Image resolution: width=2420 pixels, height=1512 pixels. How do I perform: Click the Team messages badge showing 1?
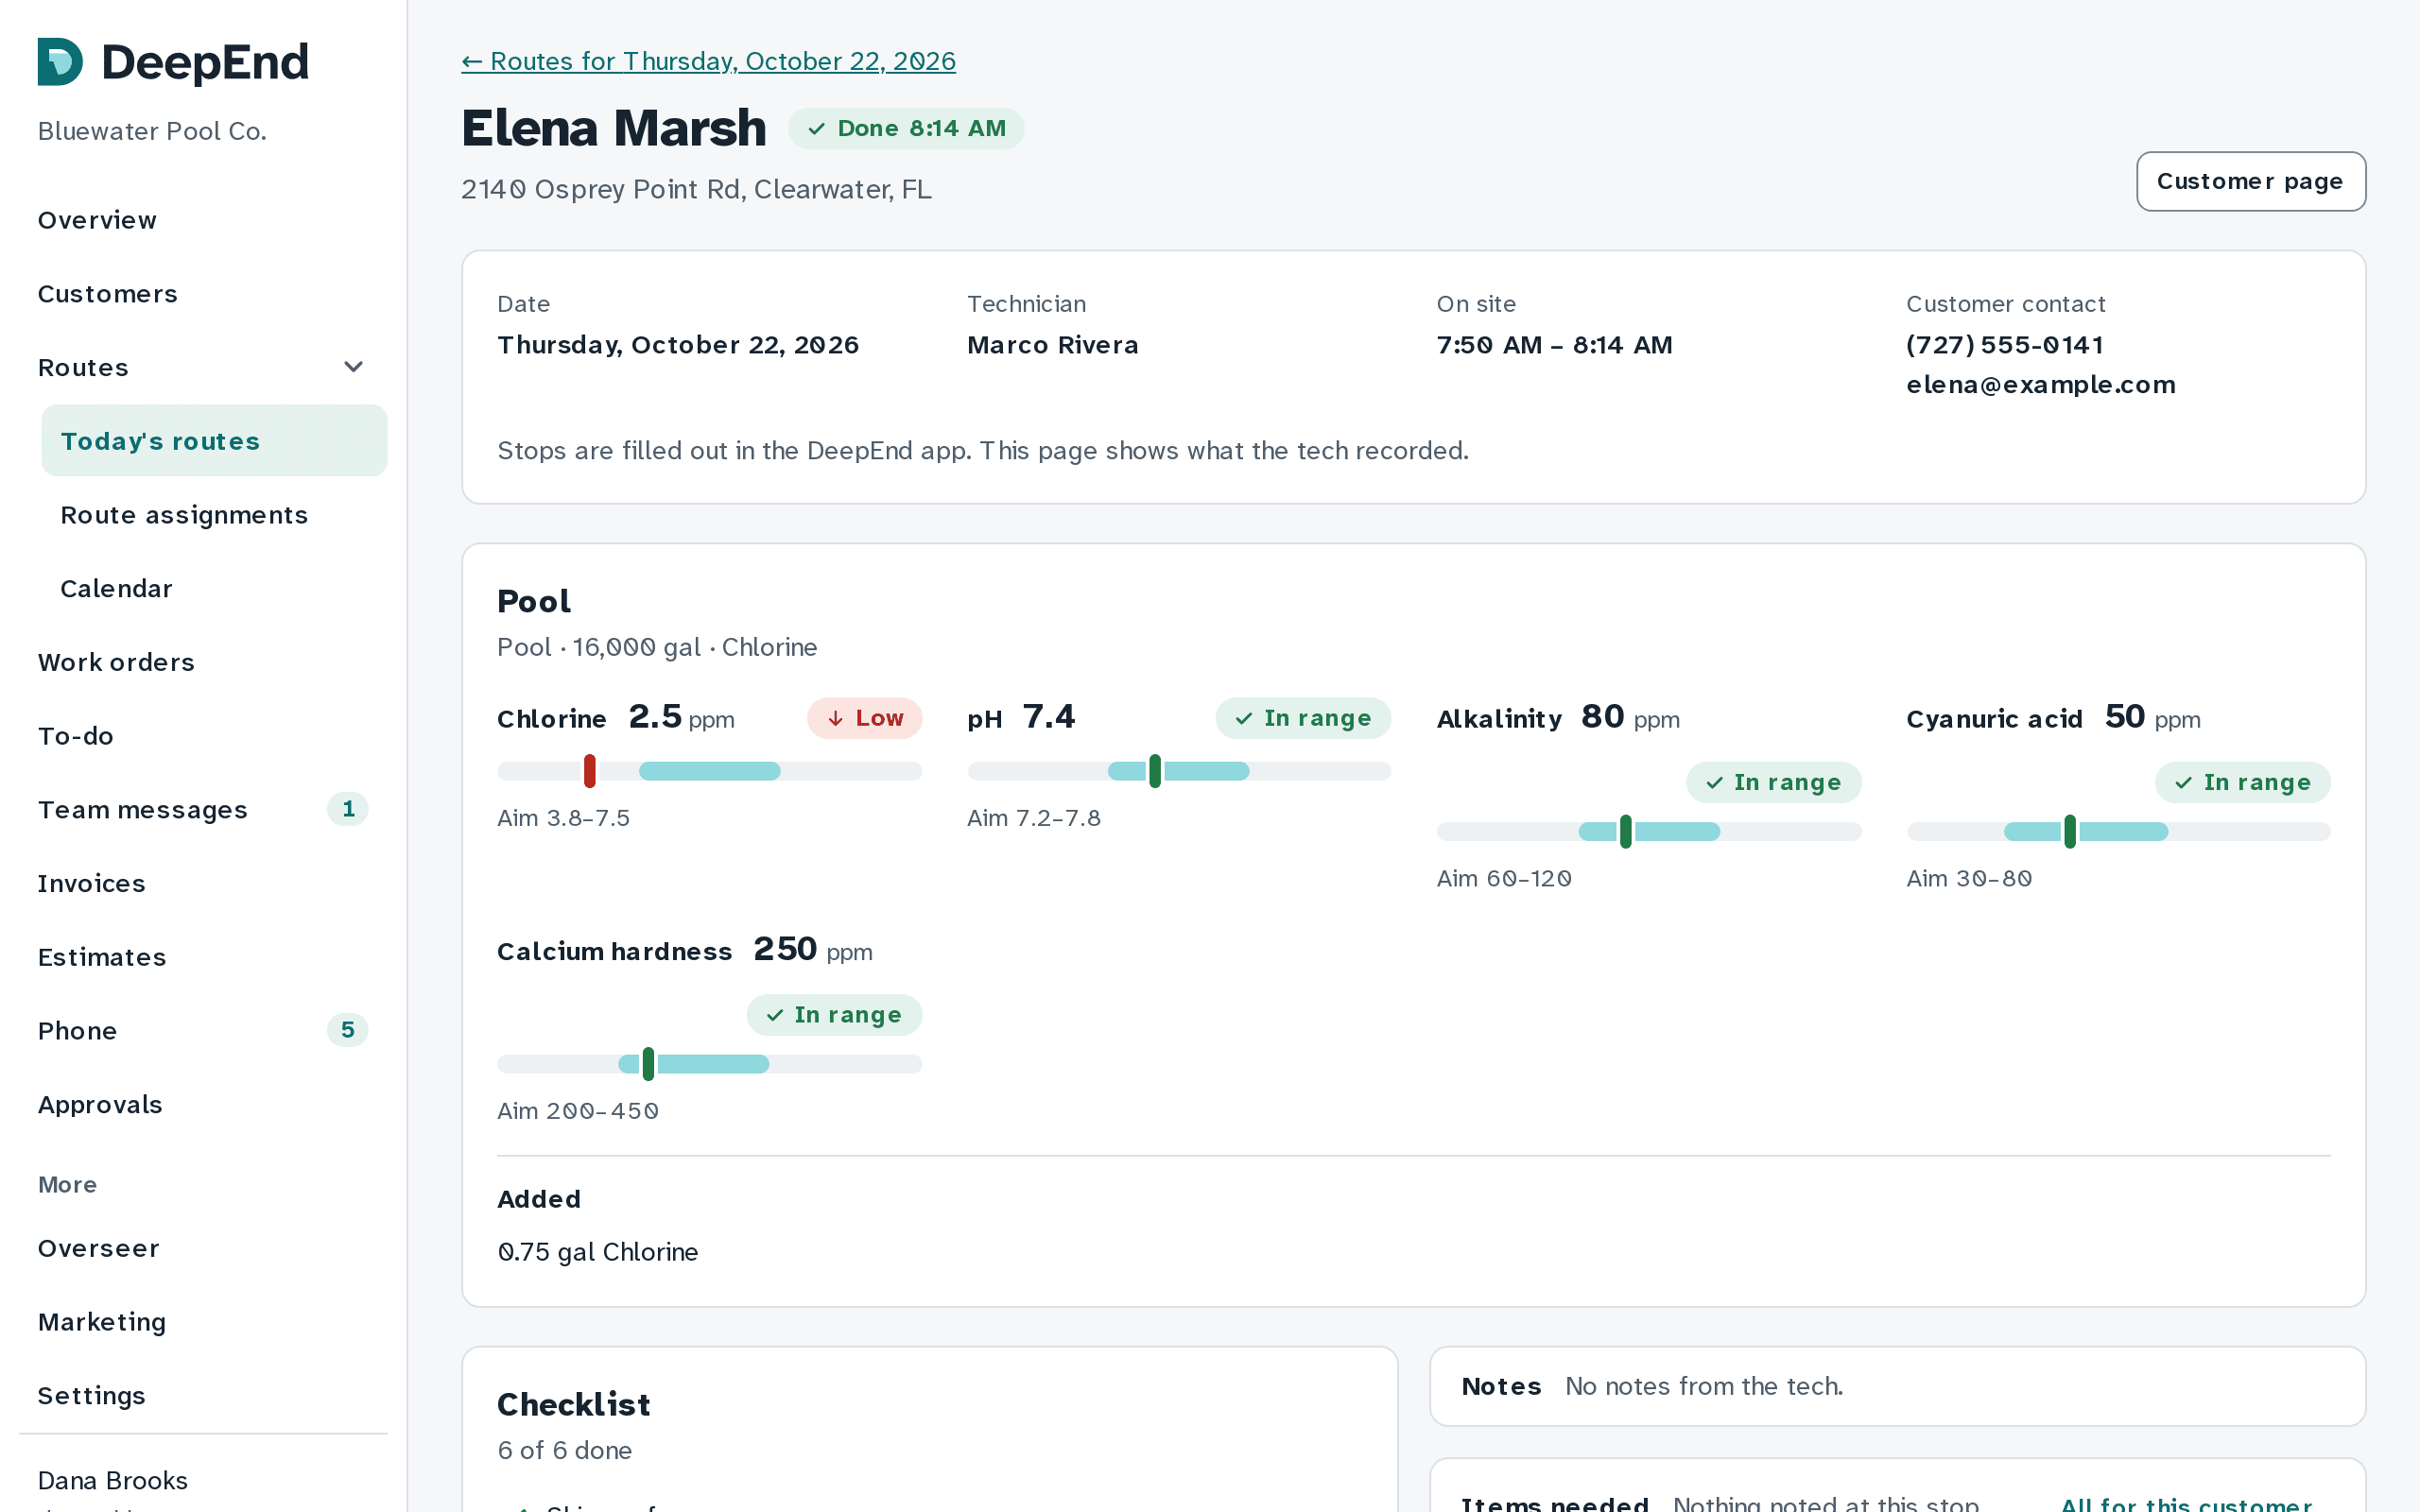coord(348,809)
